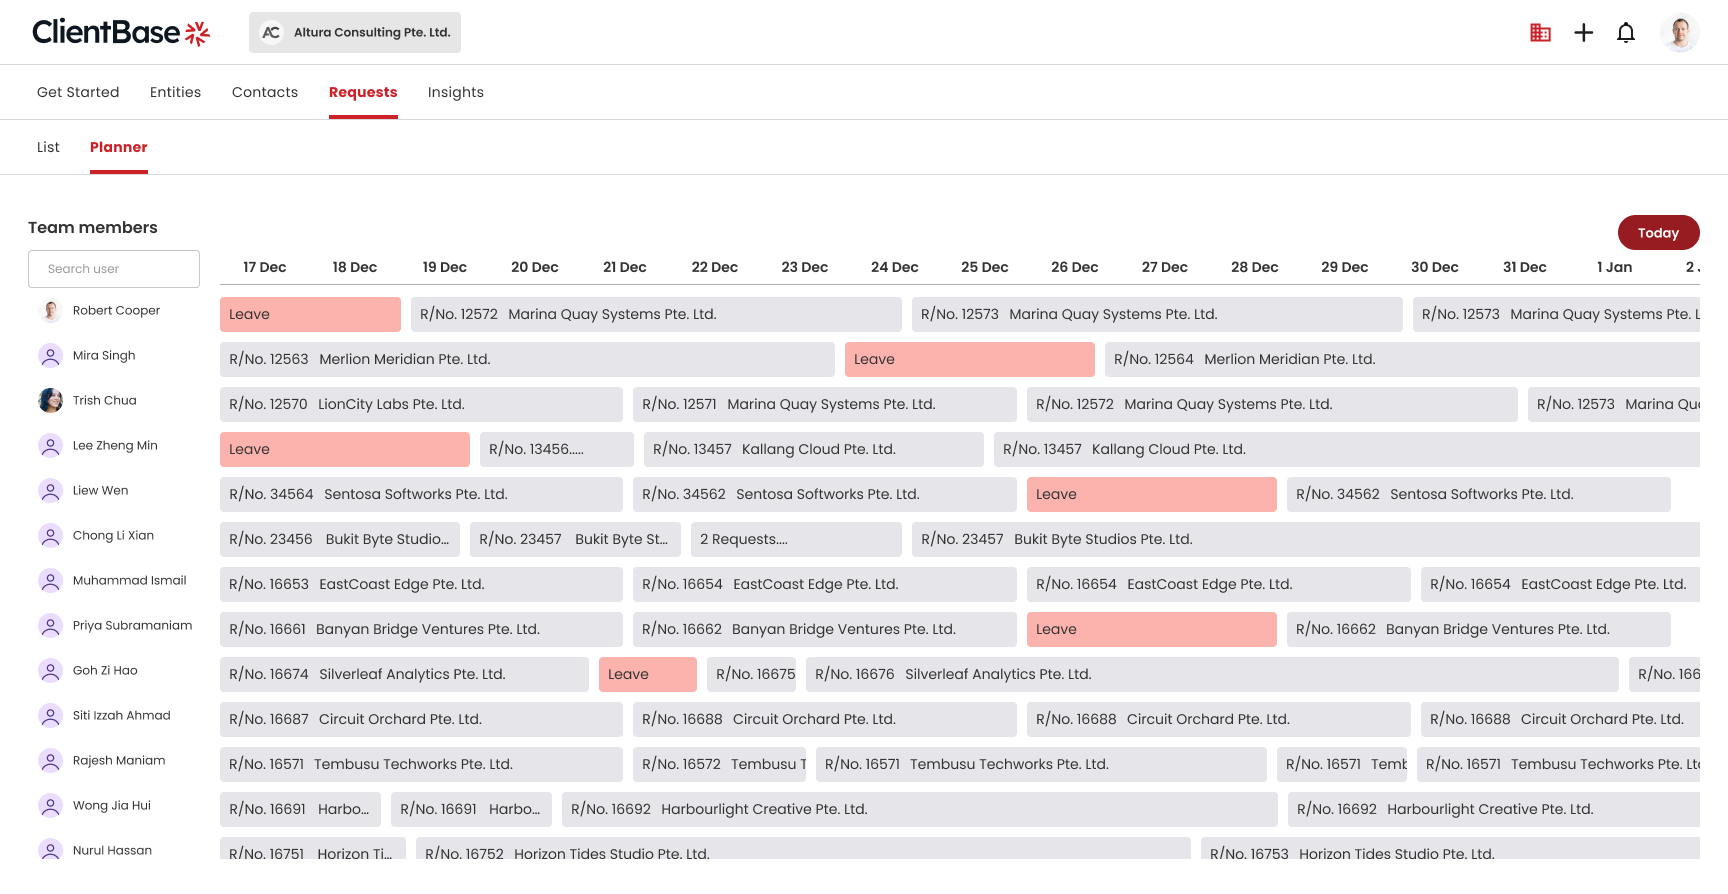
Task: Open Goh Zi Hao's Leave block
Action: [648, 674]
